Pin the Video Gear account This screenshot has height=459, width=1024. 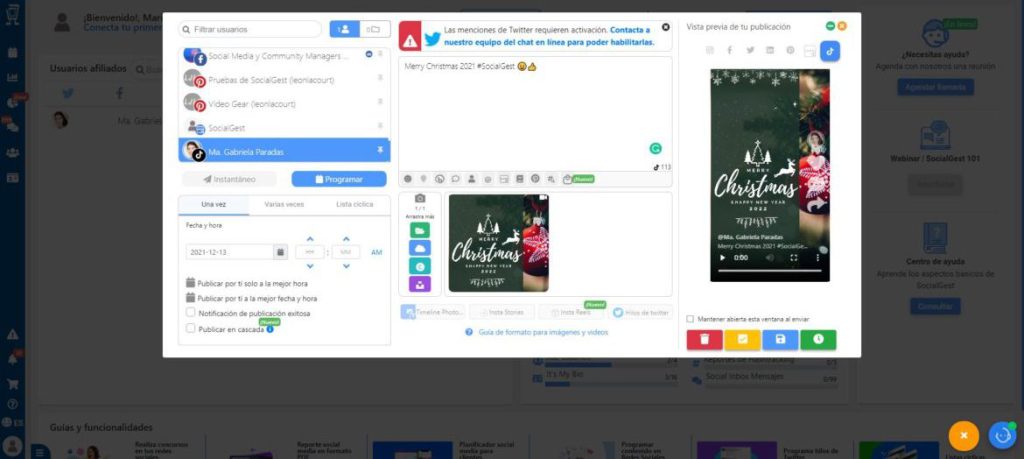(x=380, y=103)
